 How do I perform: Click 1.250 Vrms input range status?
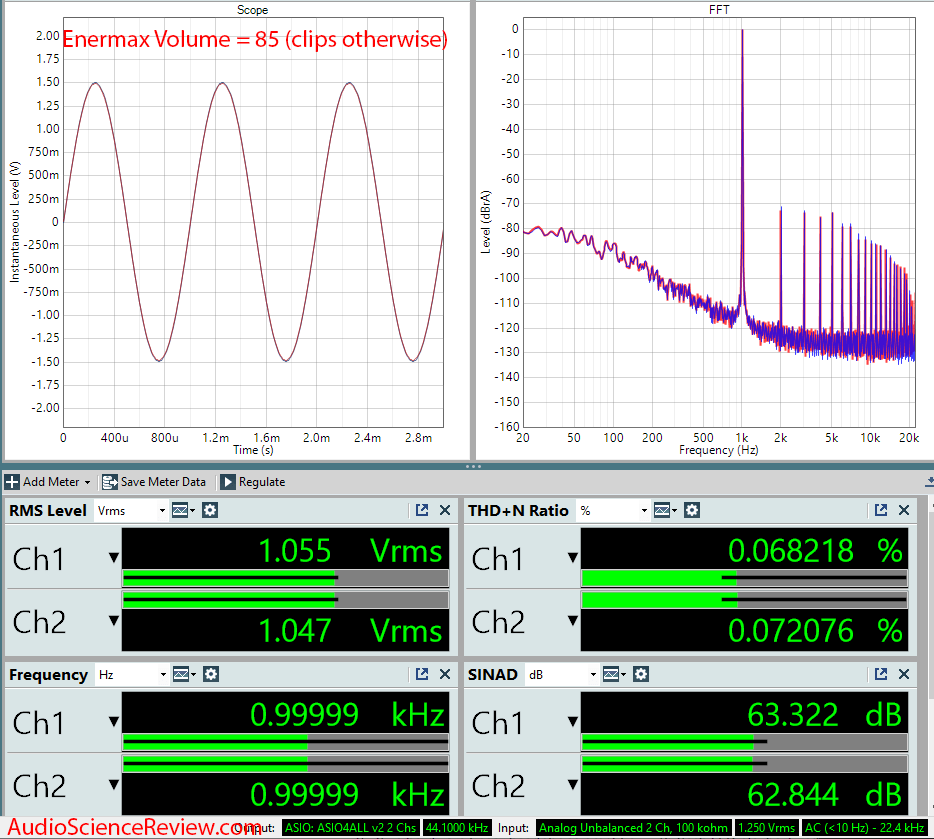pyautogui.click(x=766, y=828)
